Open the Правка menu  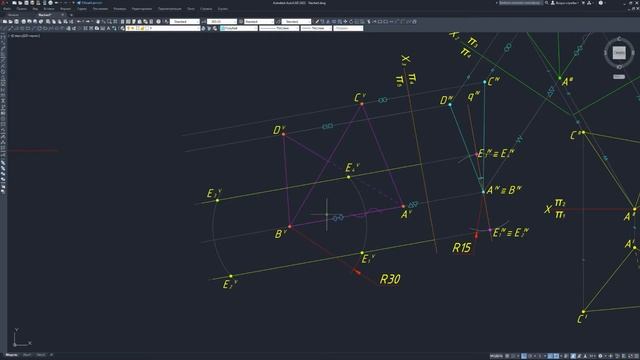[22, 9]
